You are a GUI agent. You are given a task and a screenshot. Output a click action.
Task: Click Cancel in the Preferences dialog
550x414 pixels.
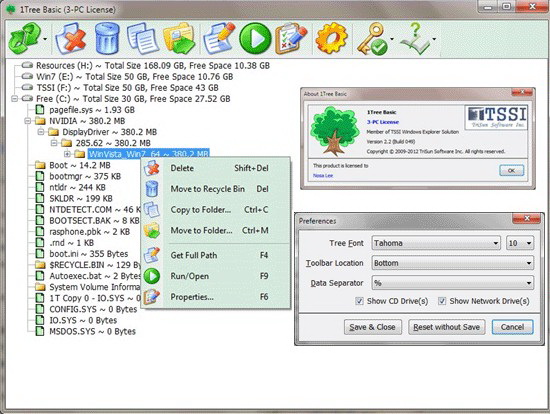(x=512, y=327)
